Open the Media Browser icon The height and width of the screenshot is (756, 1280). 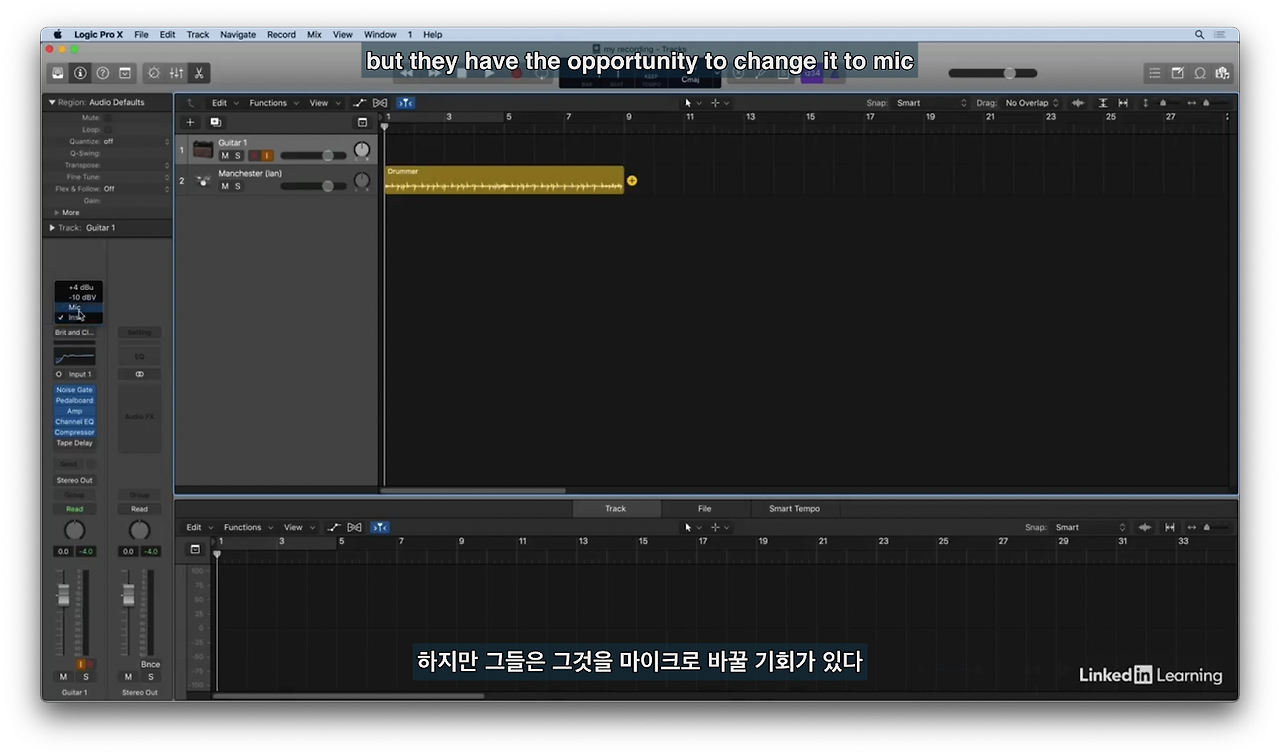click(1221, 73)
